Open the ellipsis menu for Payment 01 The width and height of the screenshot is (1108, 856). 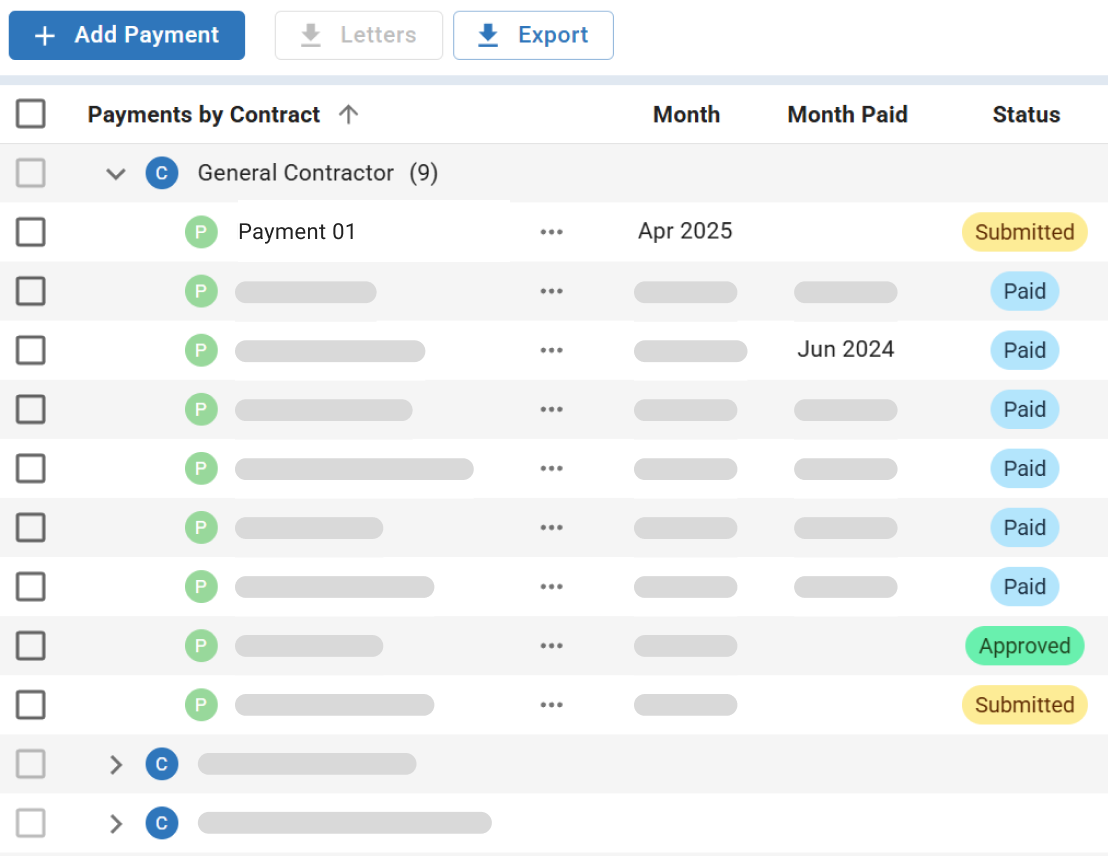point(551,231)
